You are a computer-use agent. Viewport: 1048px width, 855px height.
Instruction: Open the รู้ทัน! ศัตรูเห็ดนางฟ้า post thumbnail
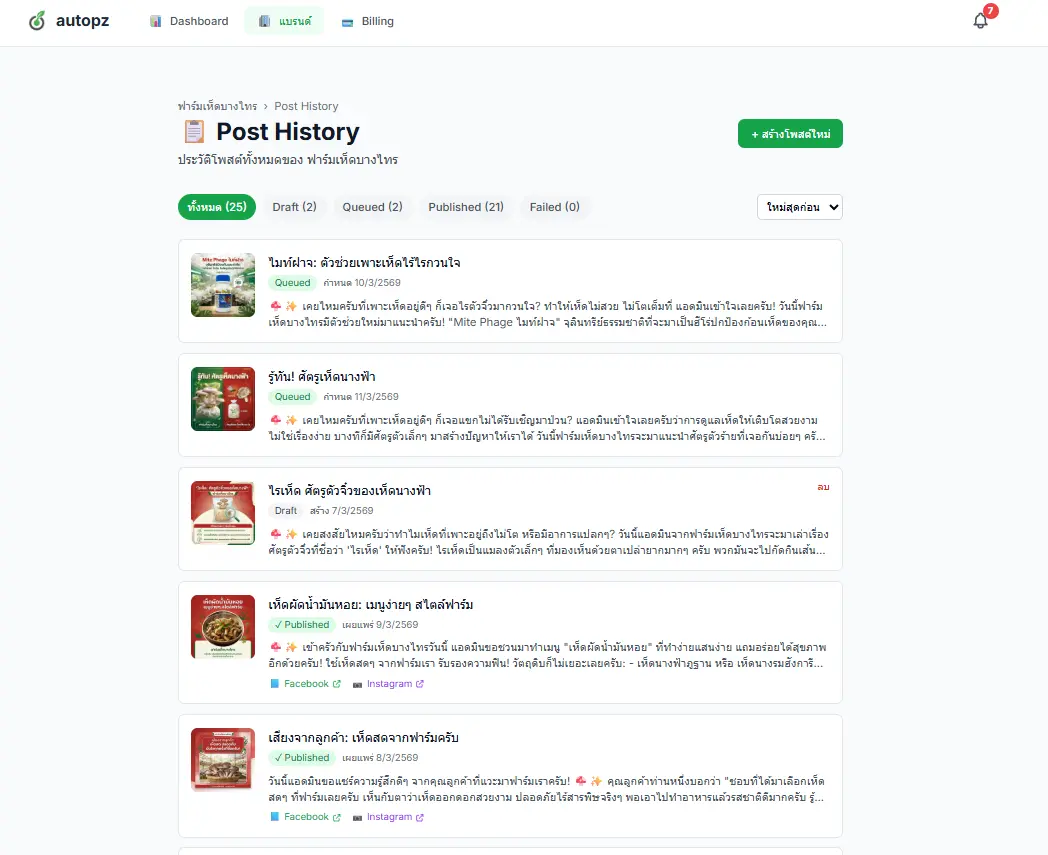click(223, 399)
